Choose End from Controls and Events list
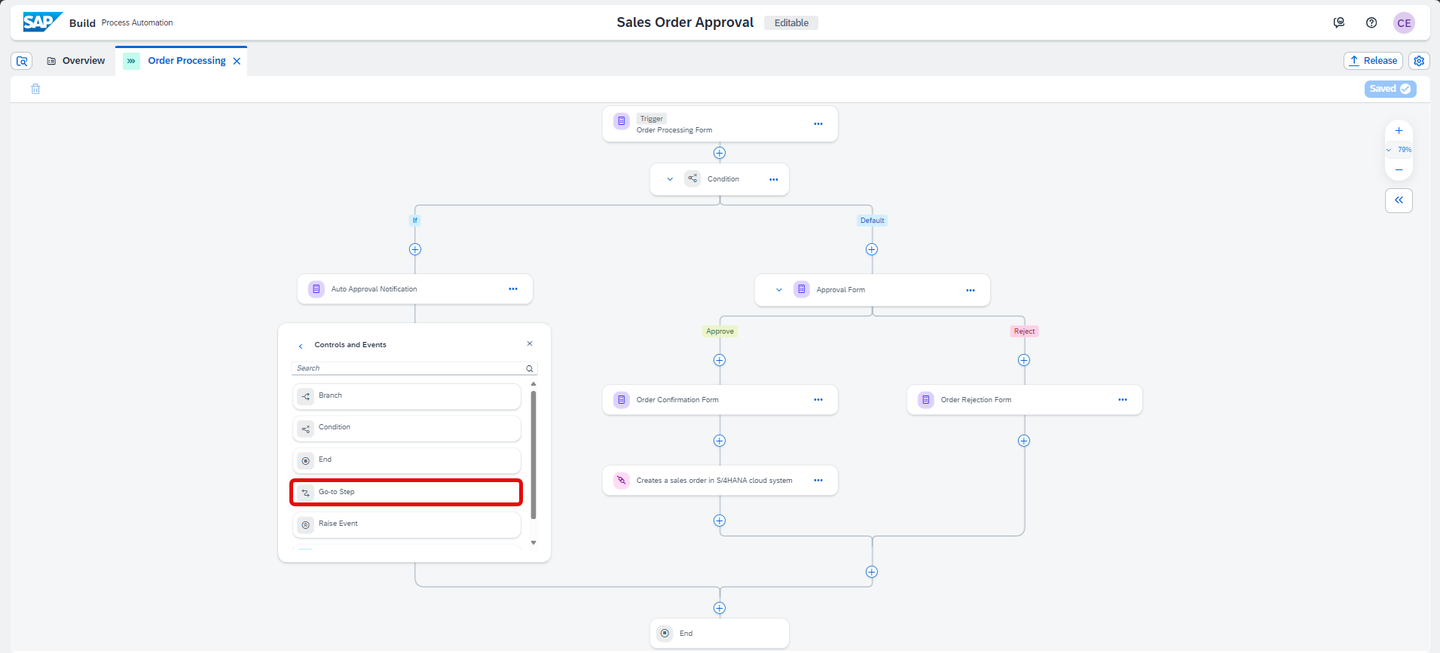Viewport: 1440px width, 653px height. pos(407,460)
